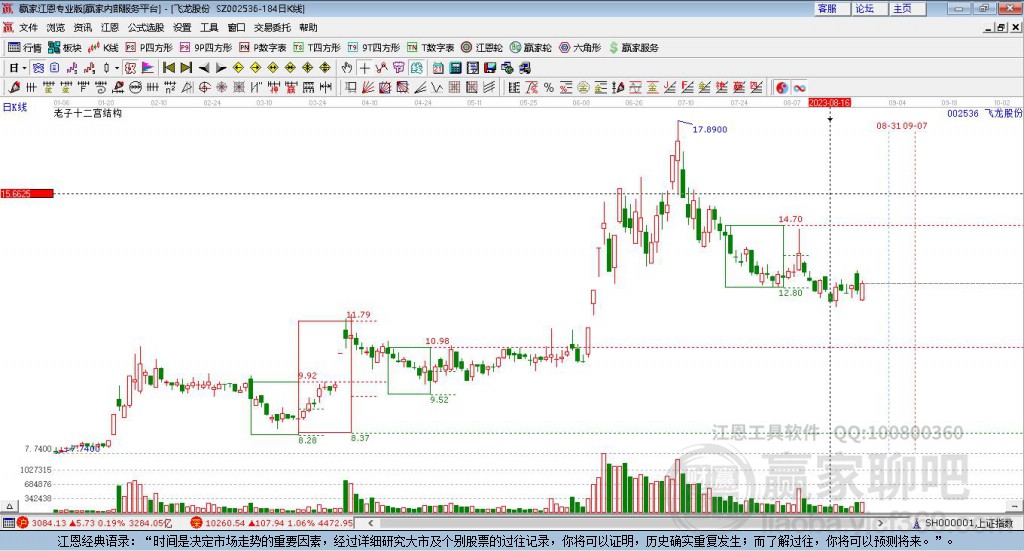Open the 行情 quotes view
The width and height of the screenshot is (1024, 551).
[x=24, y=48]
